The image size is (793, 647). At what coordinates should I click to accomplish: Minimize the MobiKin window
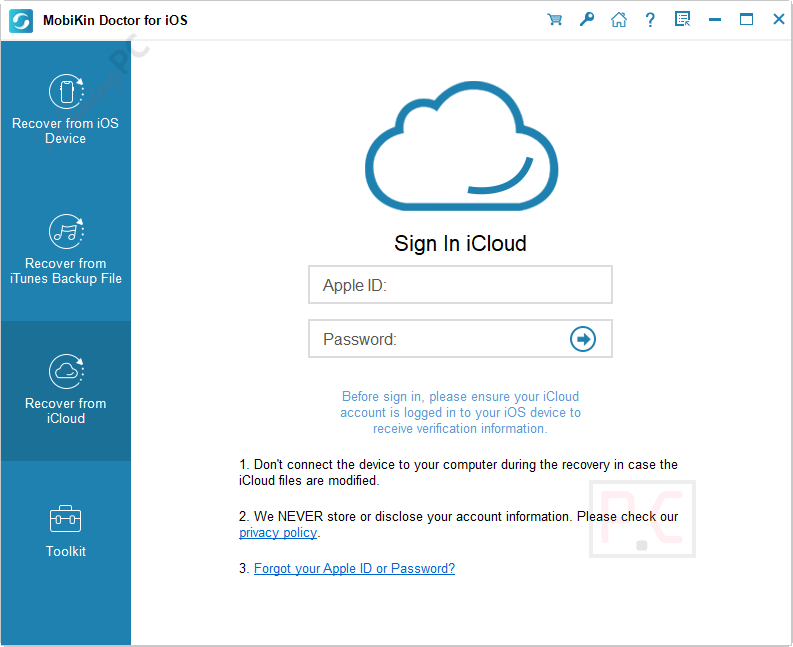pos(715,20)
